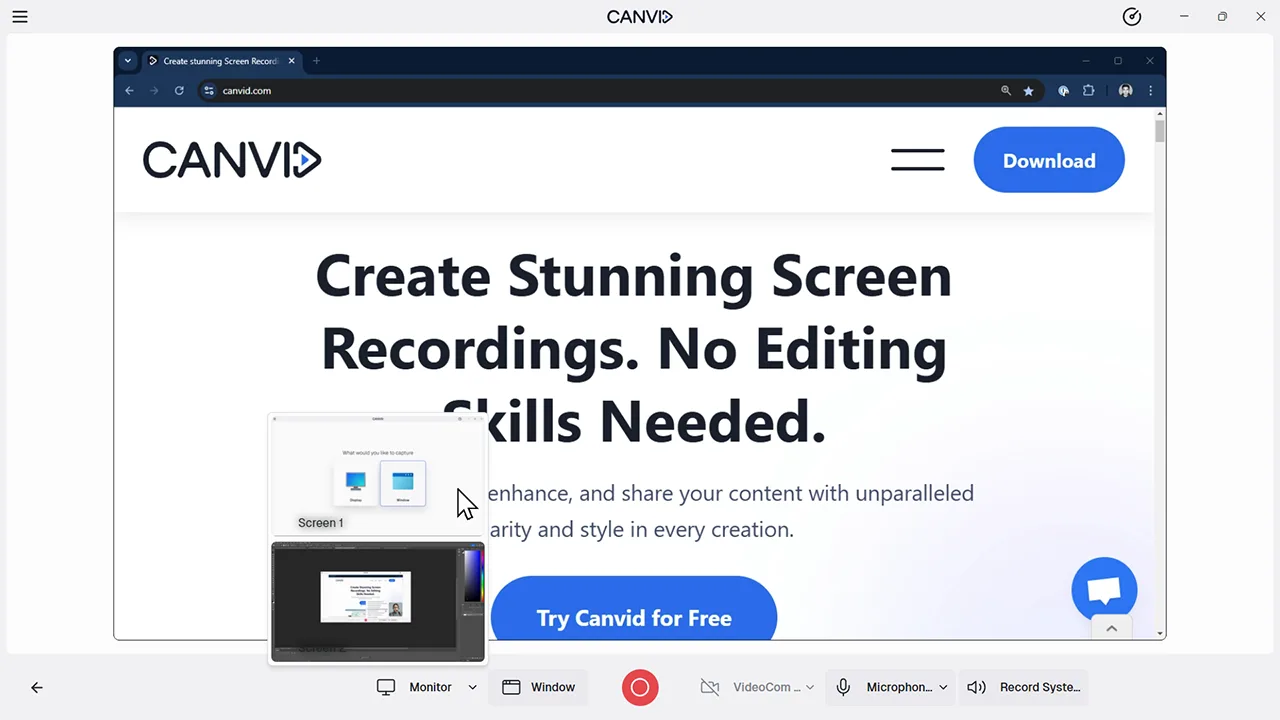Click the performance gauge icon top-right

click(1131, 16)
